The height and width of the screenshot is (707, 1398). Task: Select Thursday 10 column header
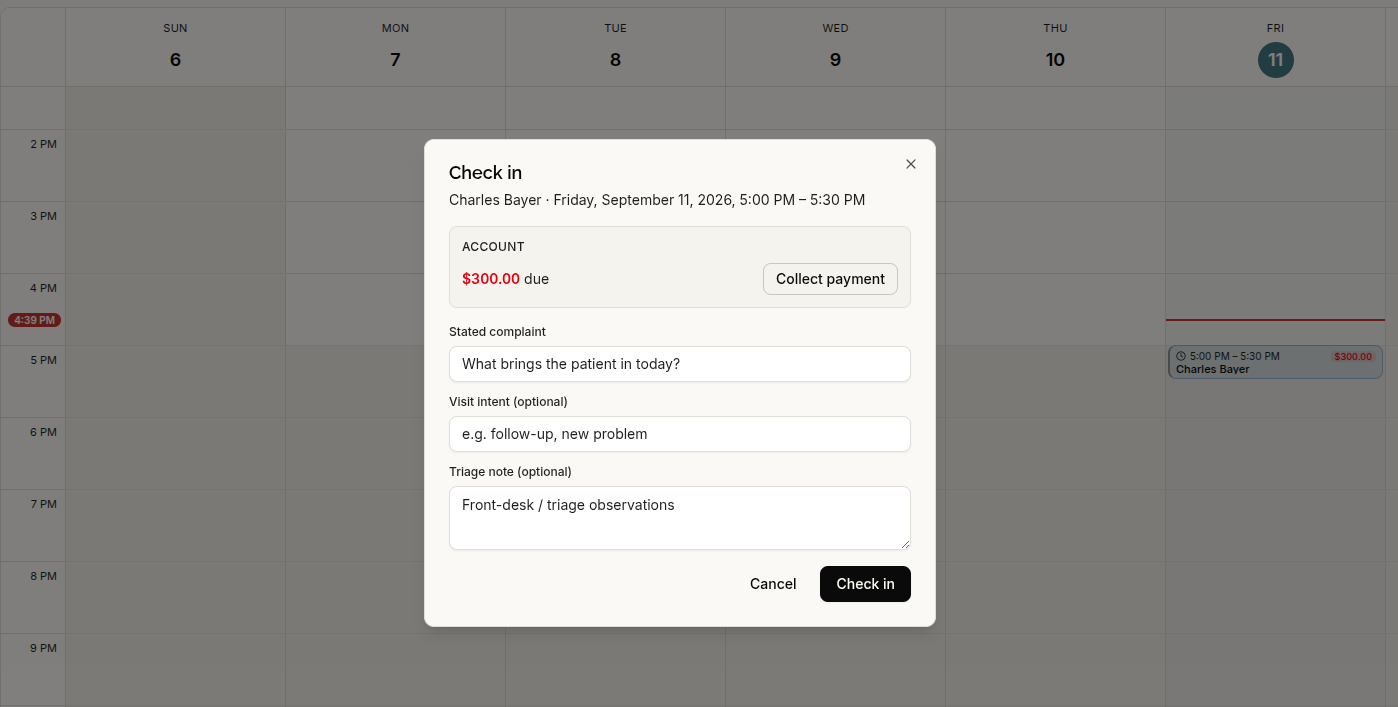click(1055, 47)
